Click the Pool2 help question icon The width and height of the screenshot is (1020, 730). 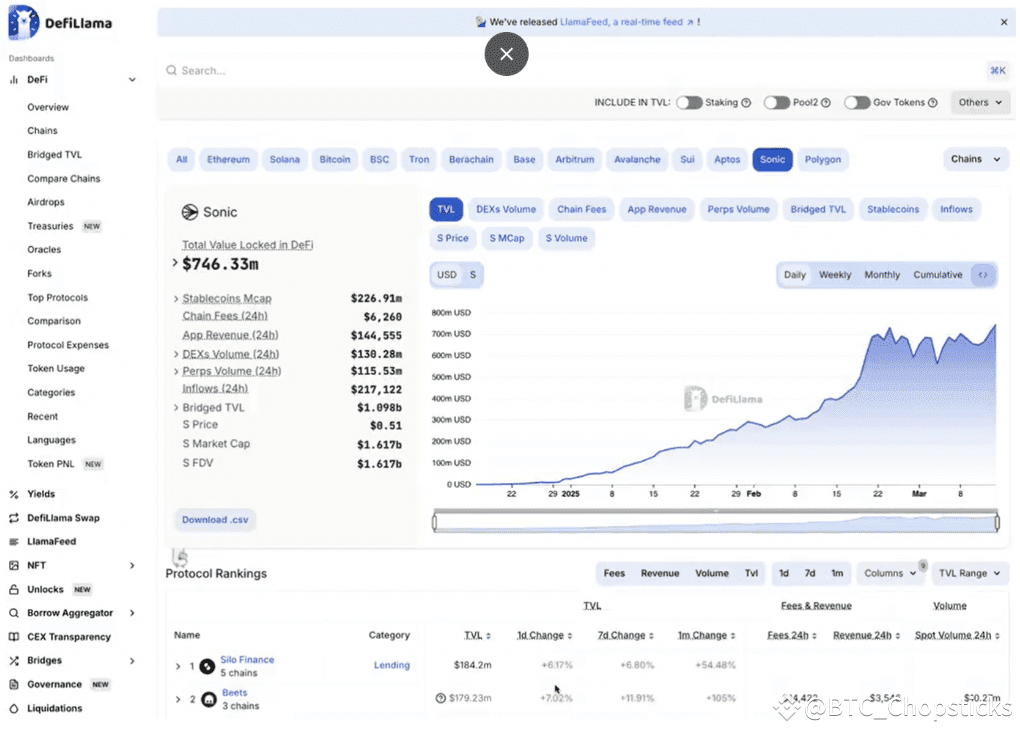click(825, 103)
